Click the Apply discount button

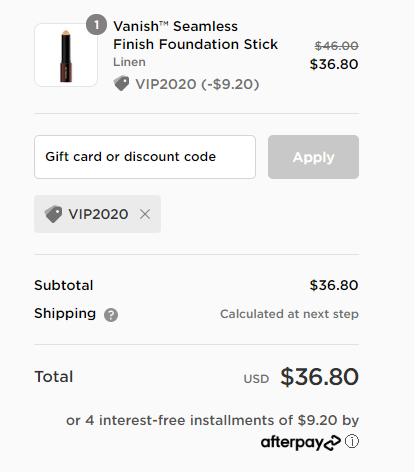(x=313, y=157)
